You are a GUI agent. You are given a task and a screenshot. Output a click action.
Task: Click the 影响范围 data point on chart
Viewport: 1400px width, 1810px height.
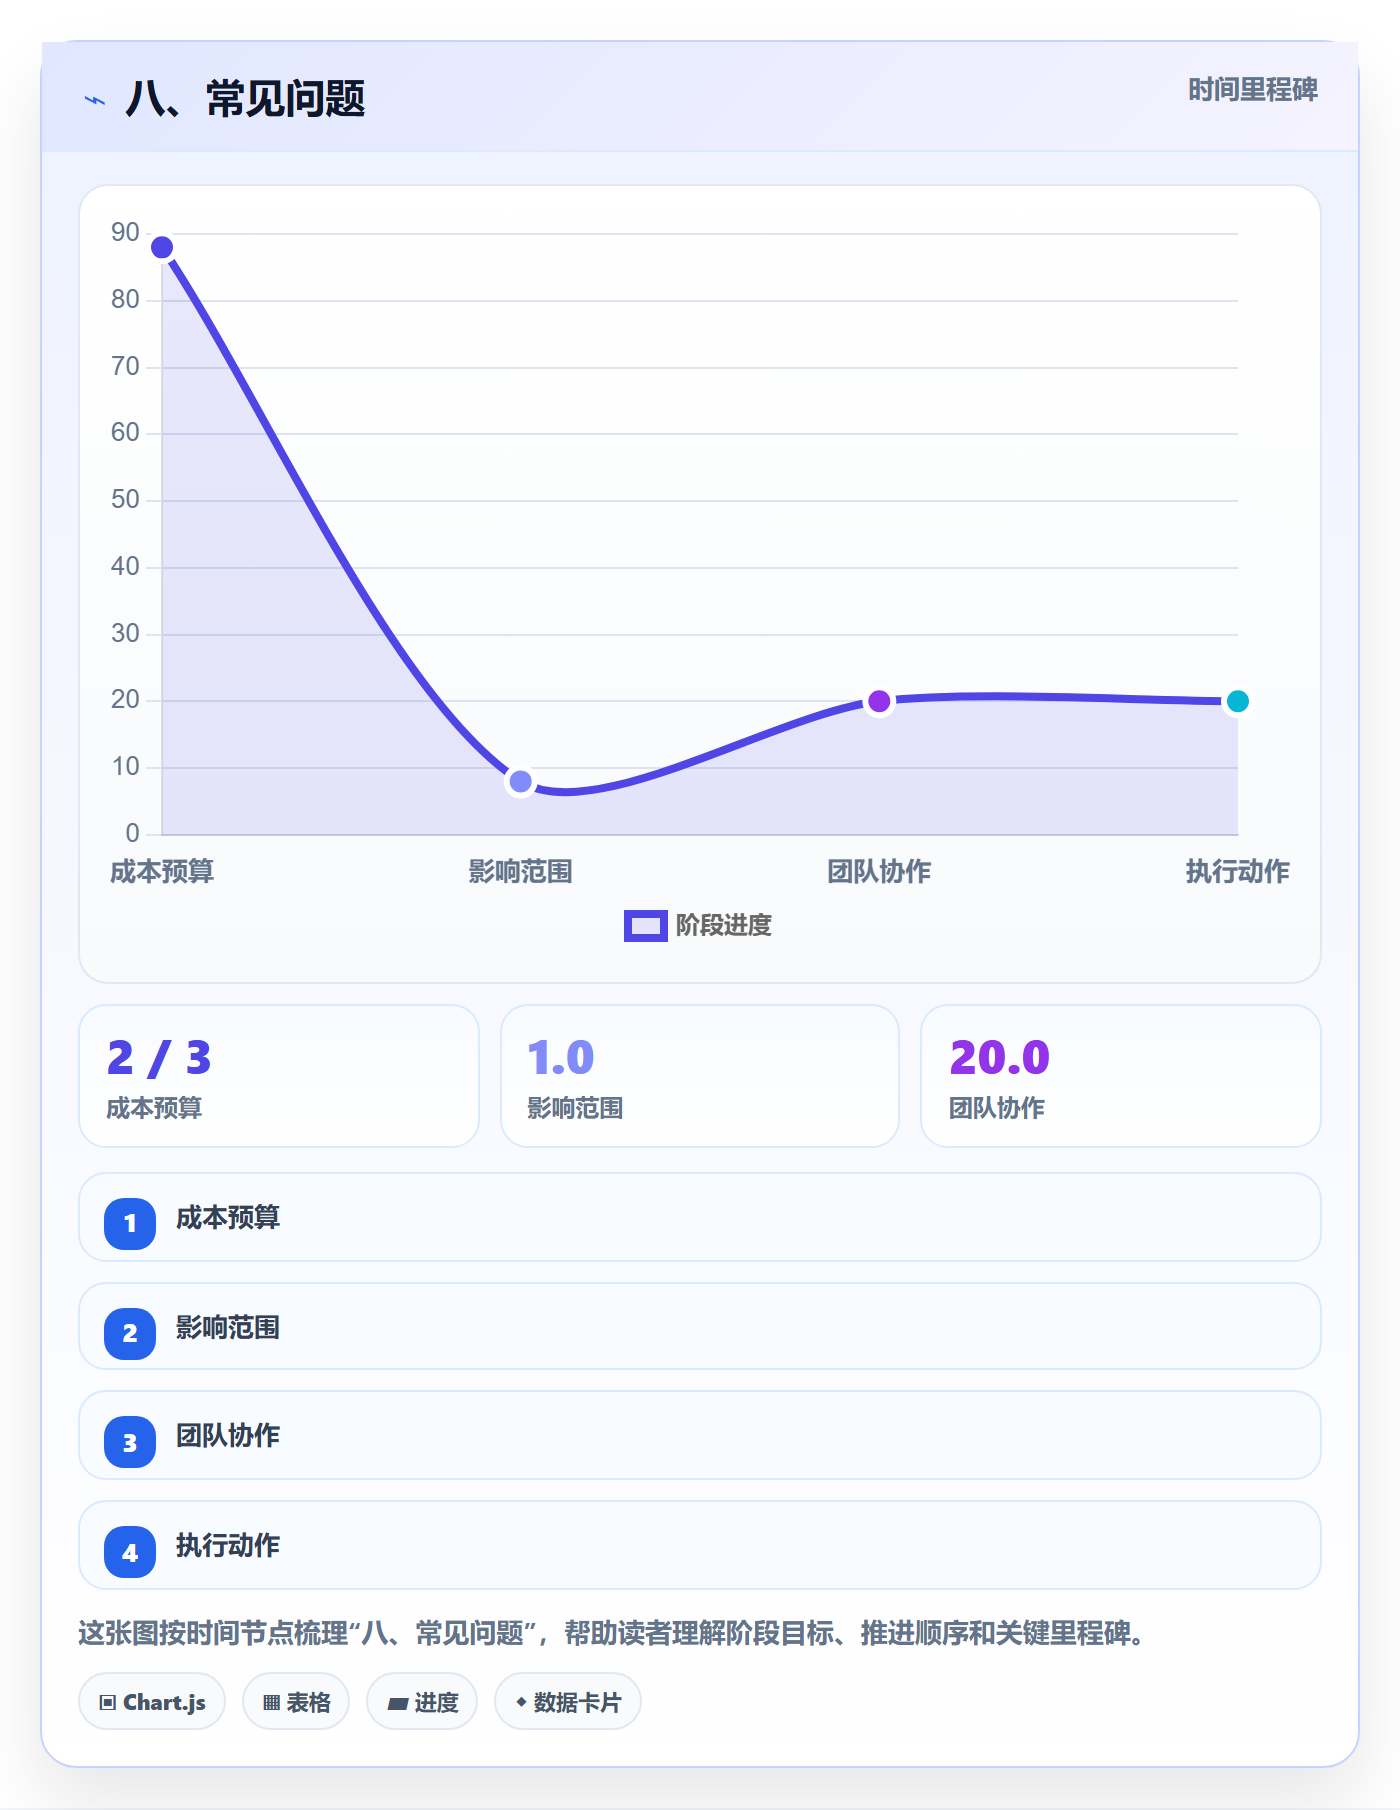[x=520, y=781]
